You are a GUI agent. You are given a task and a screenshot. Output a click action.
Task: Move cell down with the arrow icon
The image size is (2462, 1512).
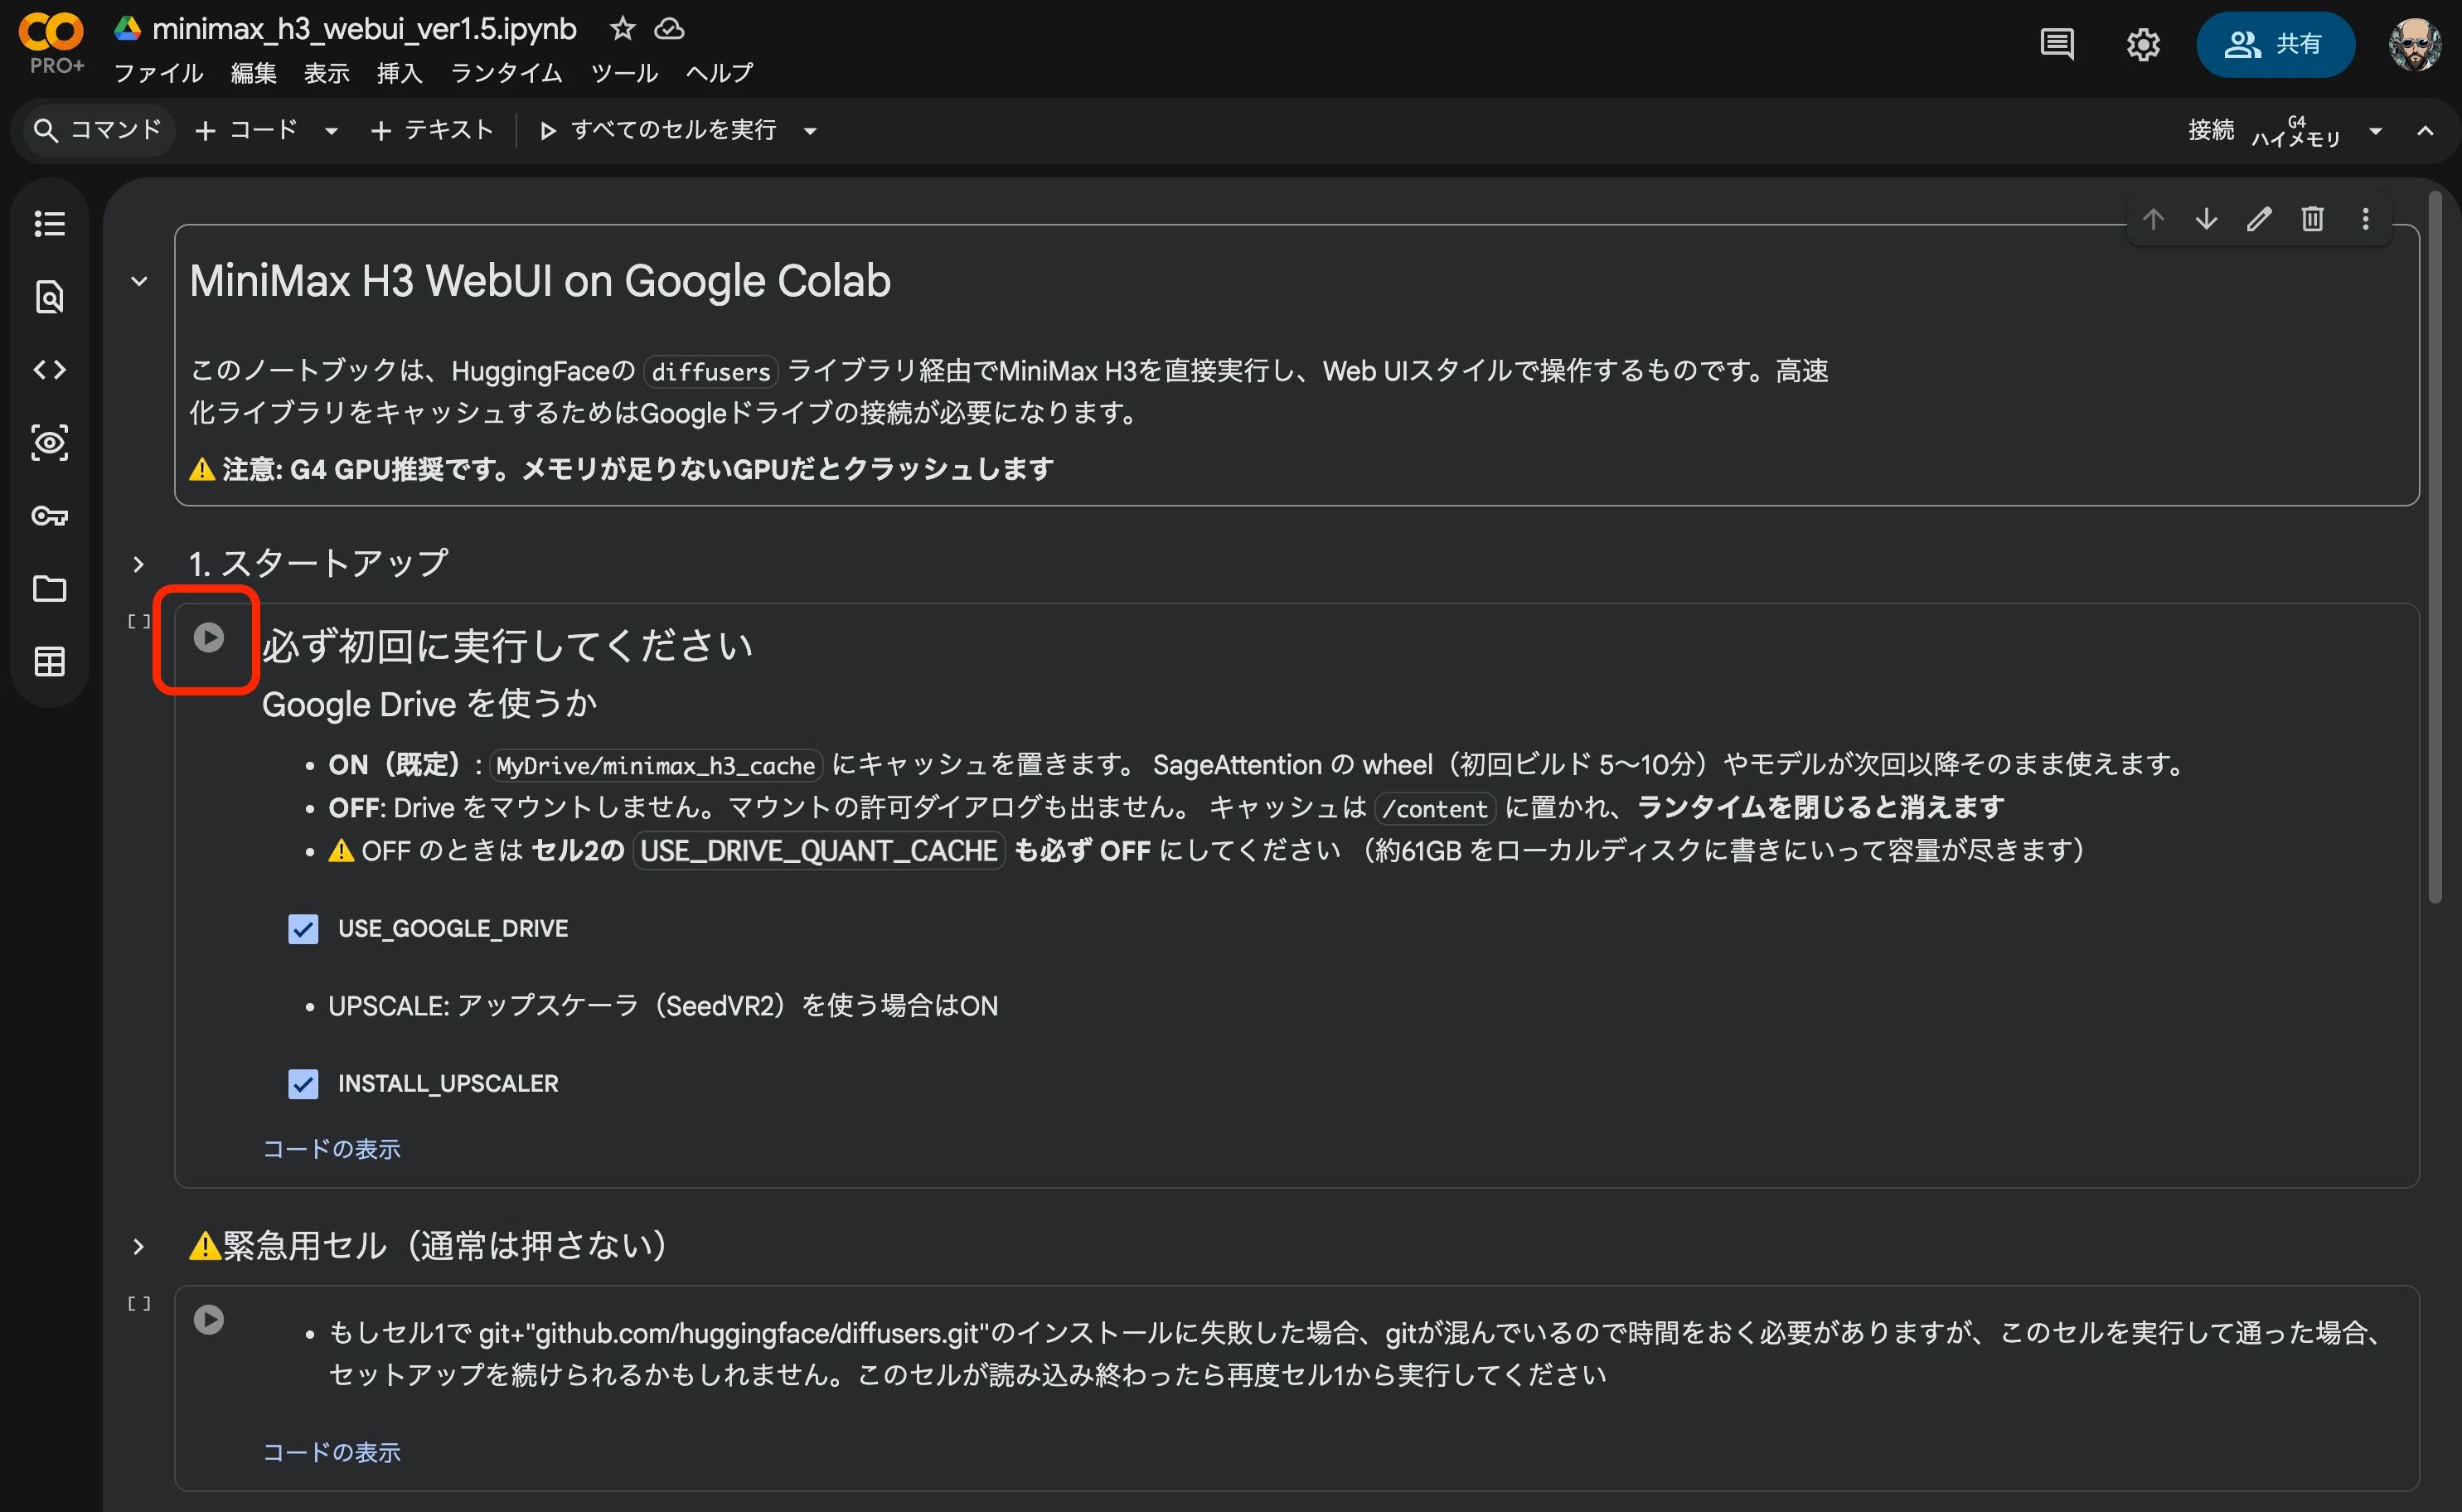tap(2206, 218)
